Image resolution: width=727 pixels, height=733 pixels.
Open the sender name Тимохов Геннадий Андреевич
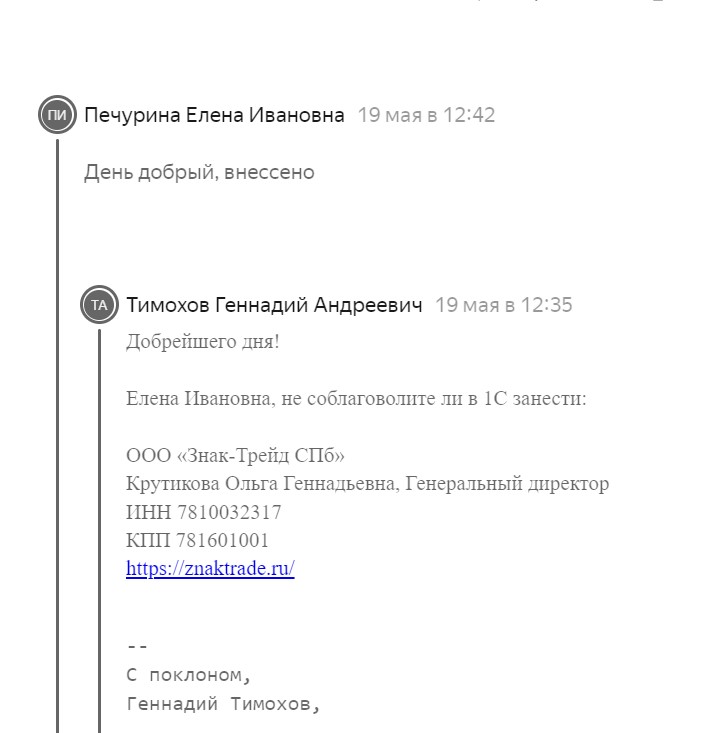click(274, 305)
